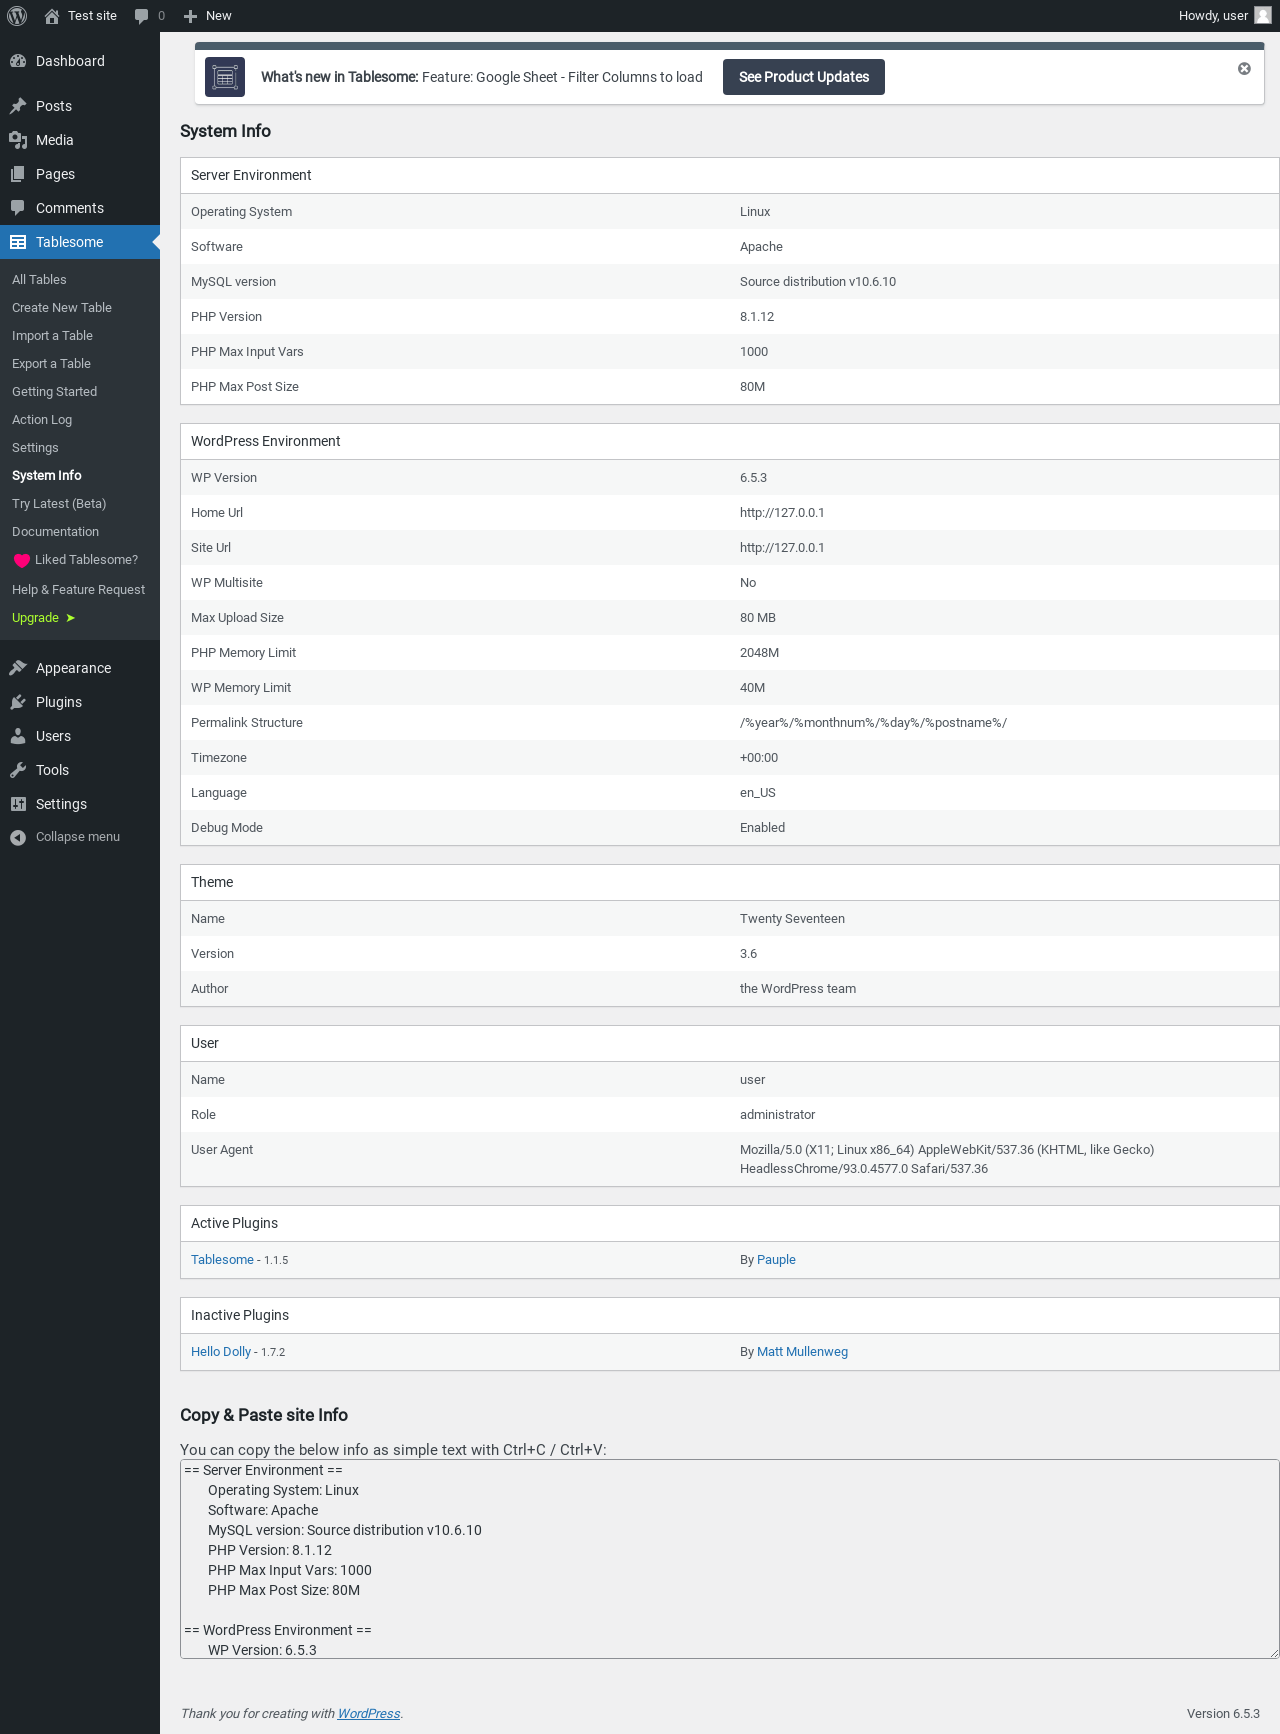Click the WordPress logo icon
1280x1734 pixels.
(x=17, y=16)
